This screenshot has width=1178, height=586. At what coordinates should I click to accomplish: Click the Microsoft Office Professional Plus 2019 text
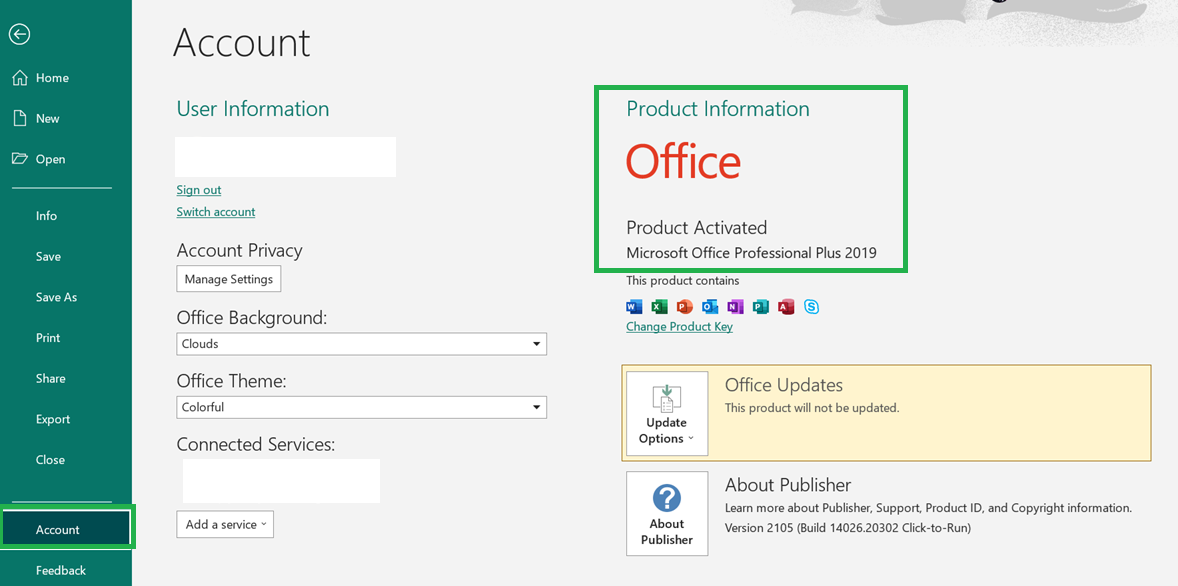pyautogui.click(x=751, y=253)
